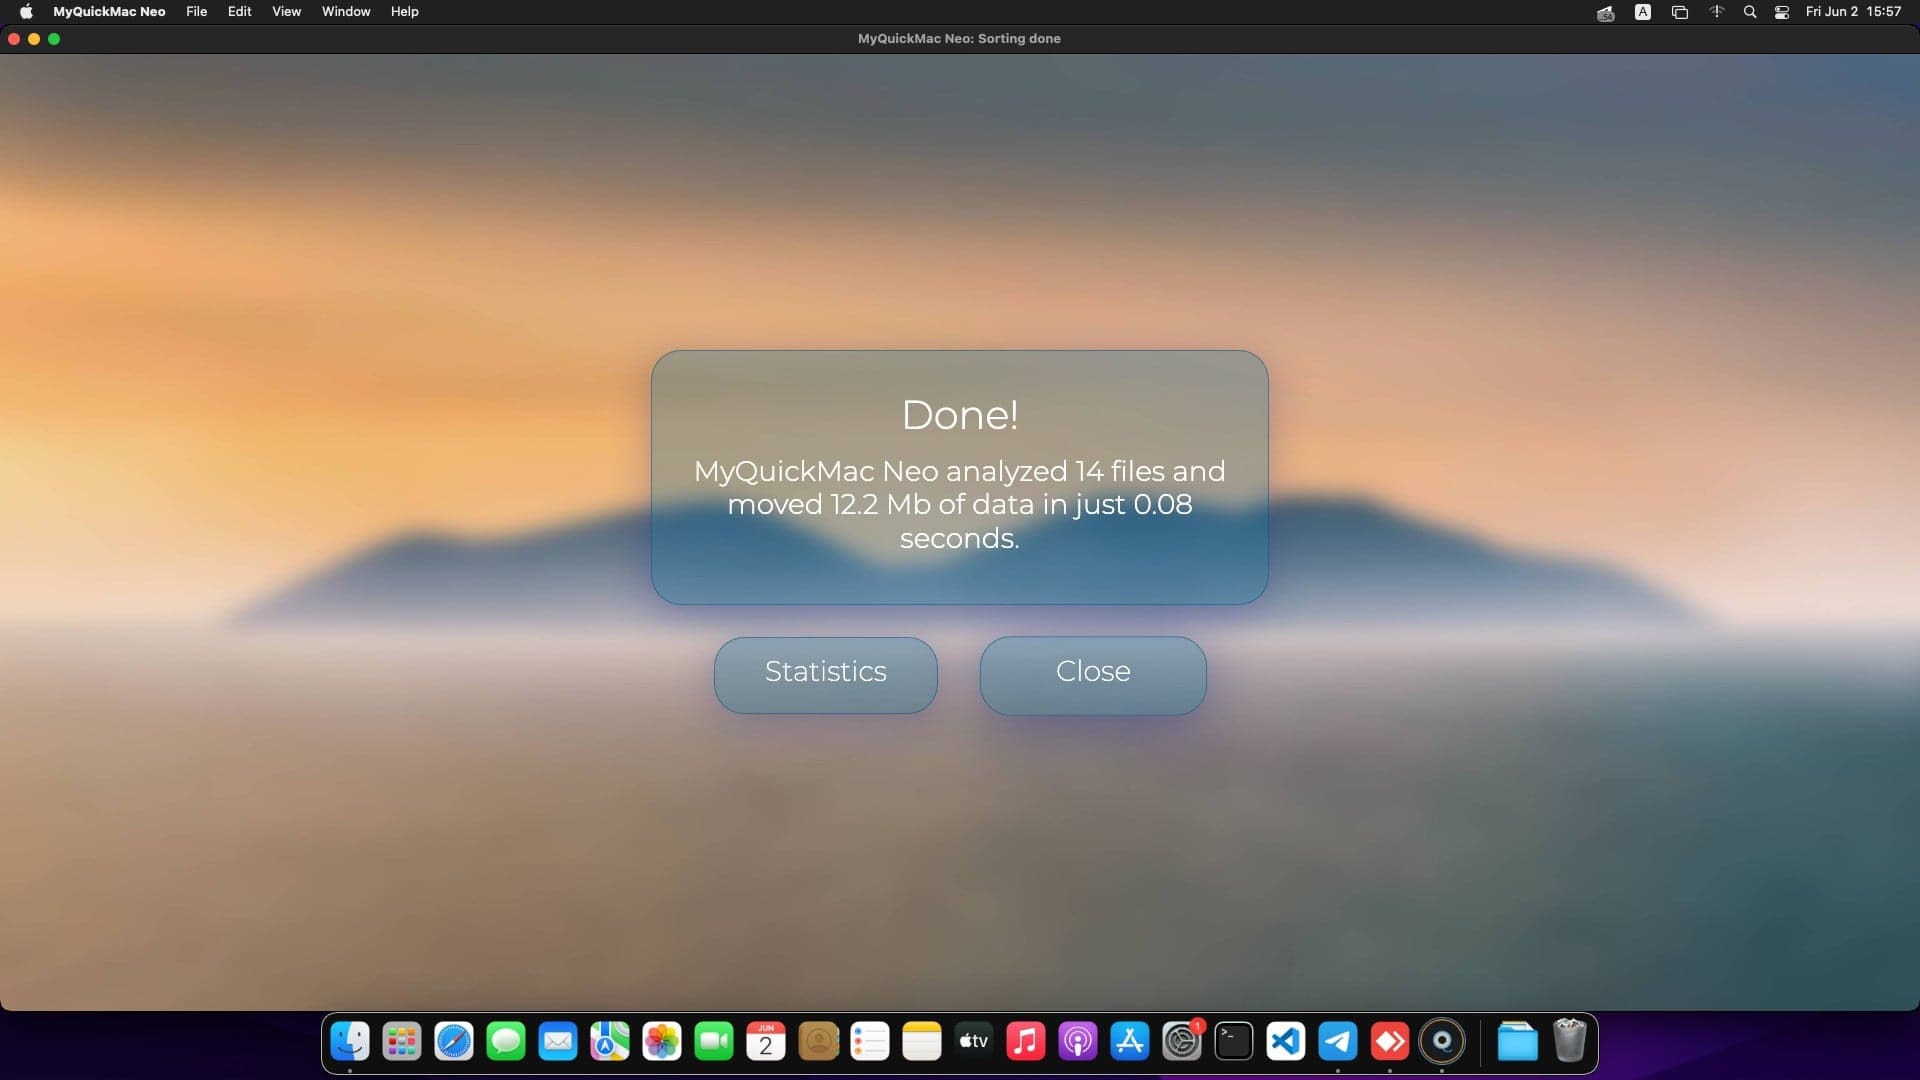Open Finder from the dock
1920x1080 pixels.
[x=350, y=1042]
